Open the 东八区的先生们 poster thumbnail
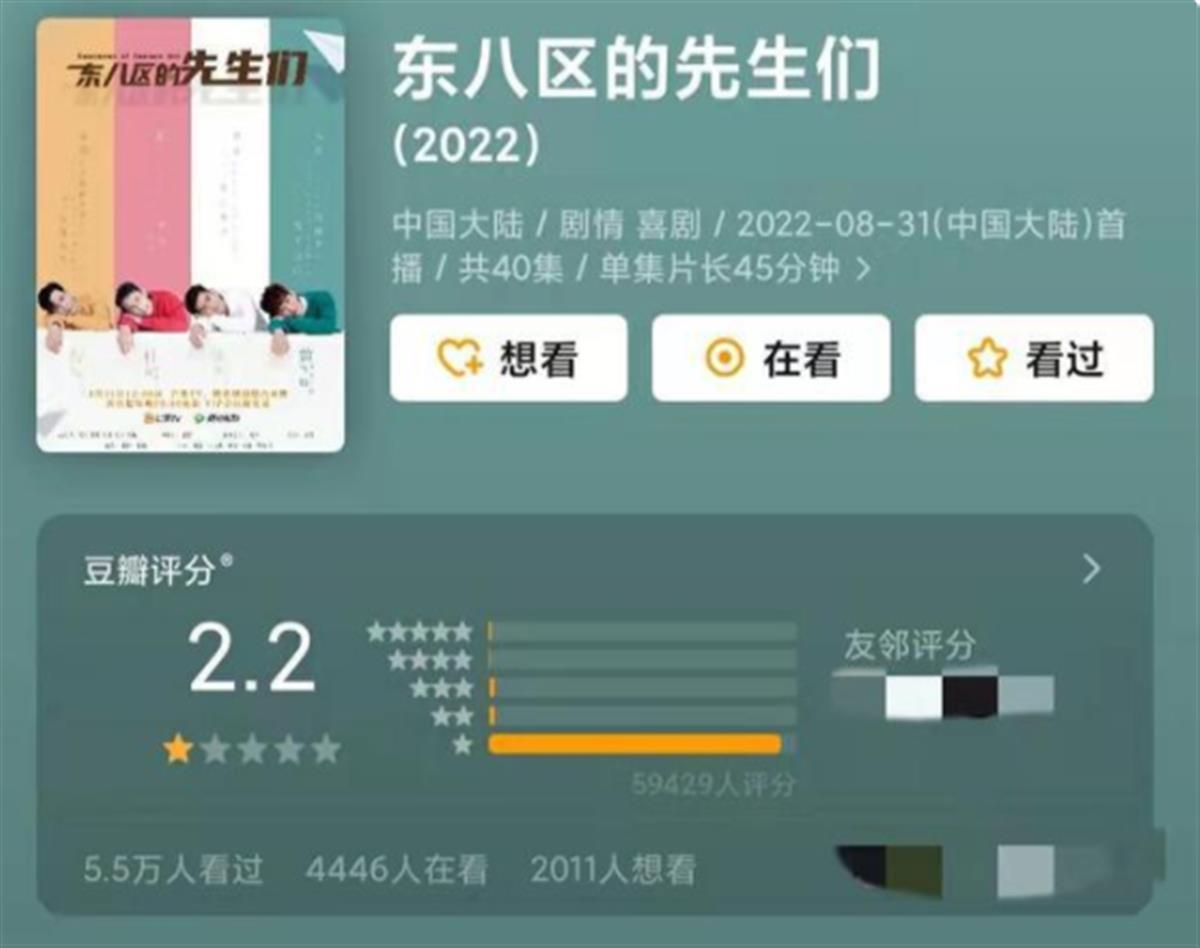The image size is (1200, 948). coord(191,234)
